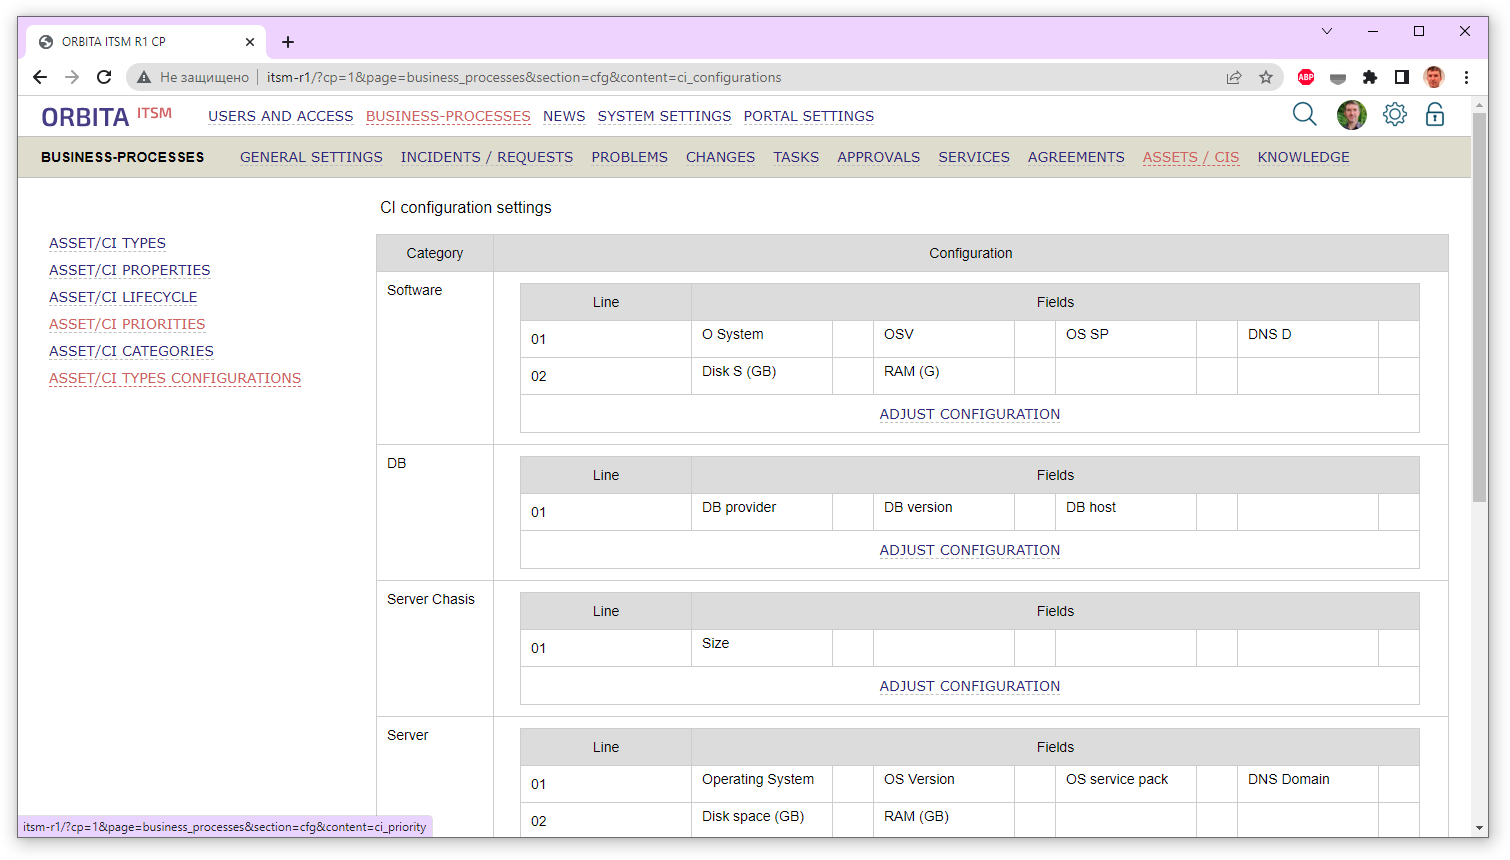Image resolution: width=1510 pixels, height=860 pixels.
Task: Open ASSET/CI LIFECYCLE in the sidebar
Action: [123, 297]
